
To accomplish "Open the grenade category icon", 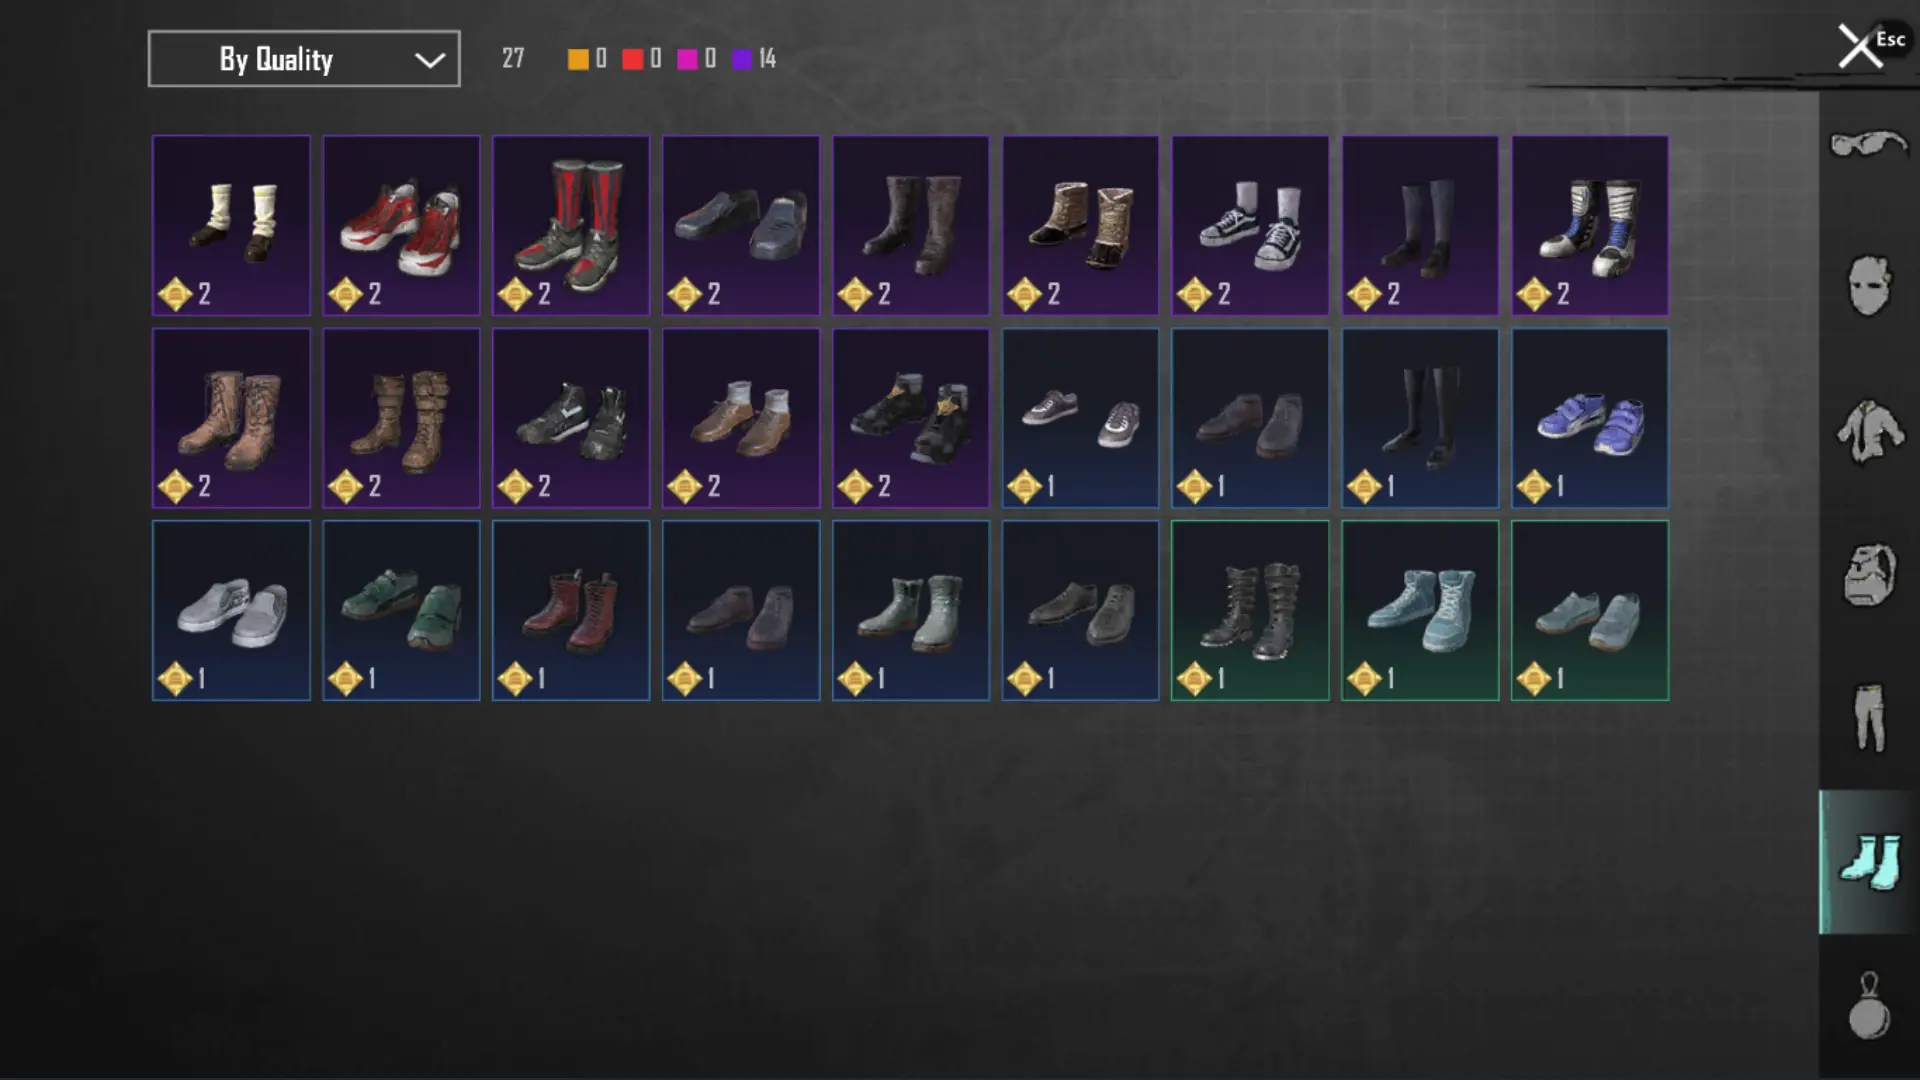I will (1869, 1007).
